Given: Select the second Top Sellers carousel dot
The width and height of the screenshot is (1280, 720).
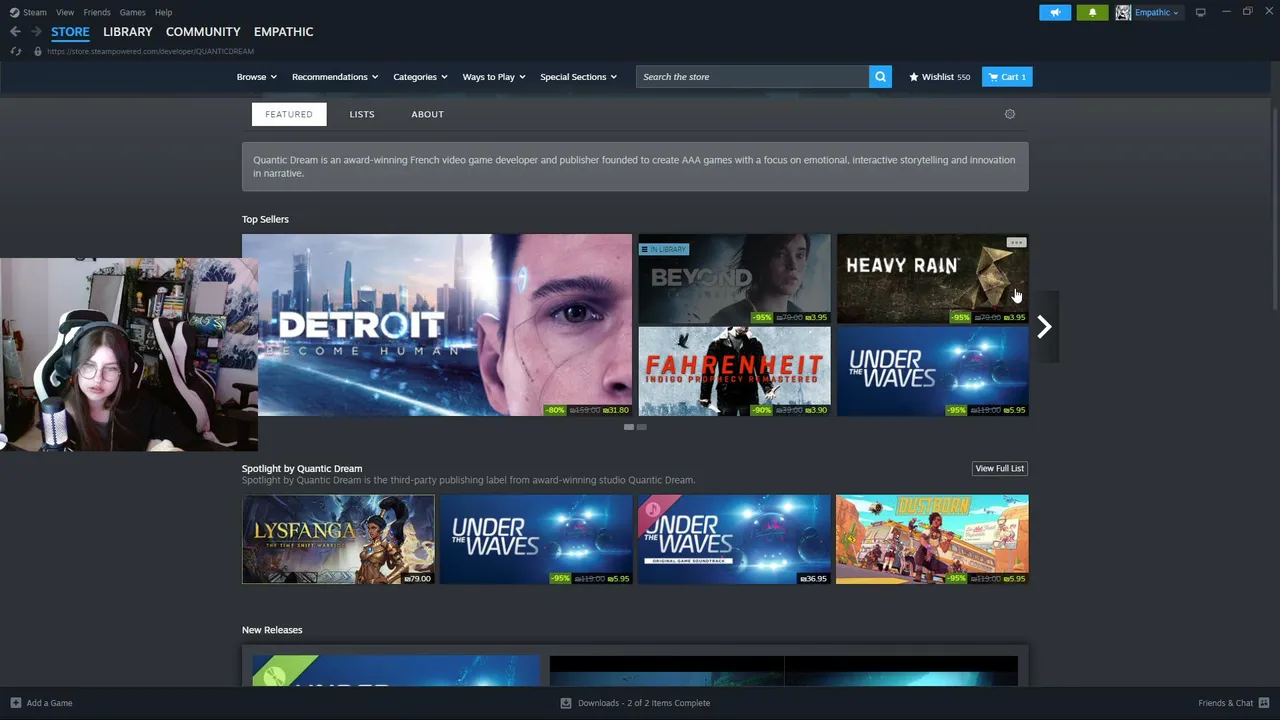Looking at the screenshot, I should [x=642, y=427].
